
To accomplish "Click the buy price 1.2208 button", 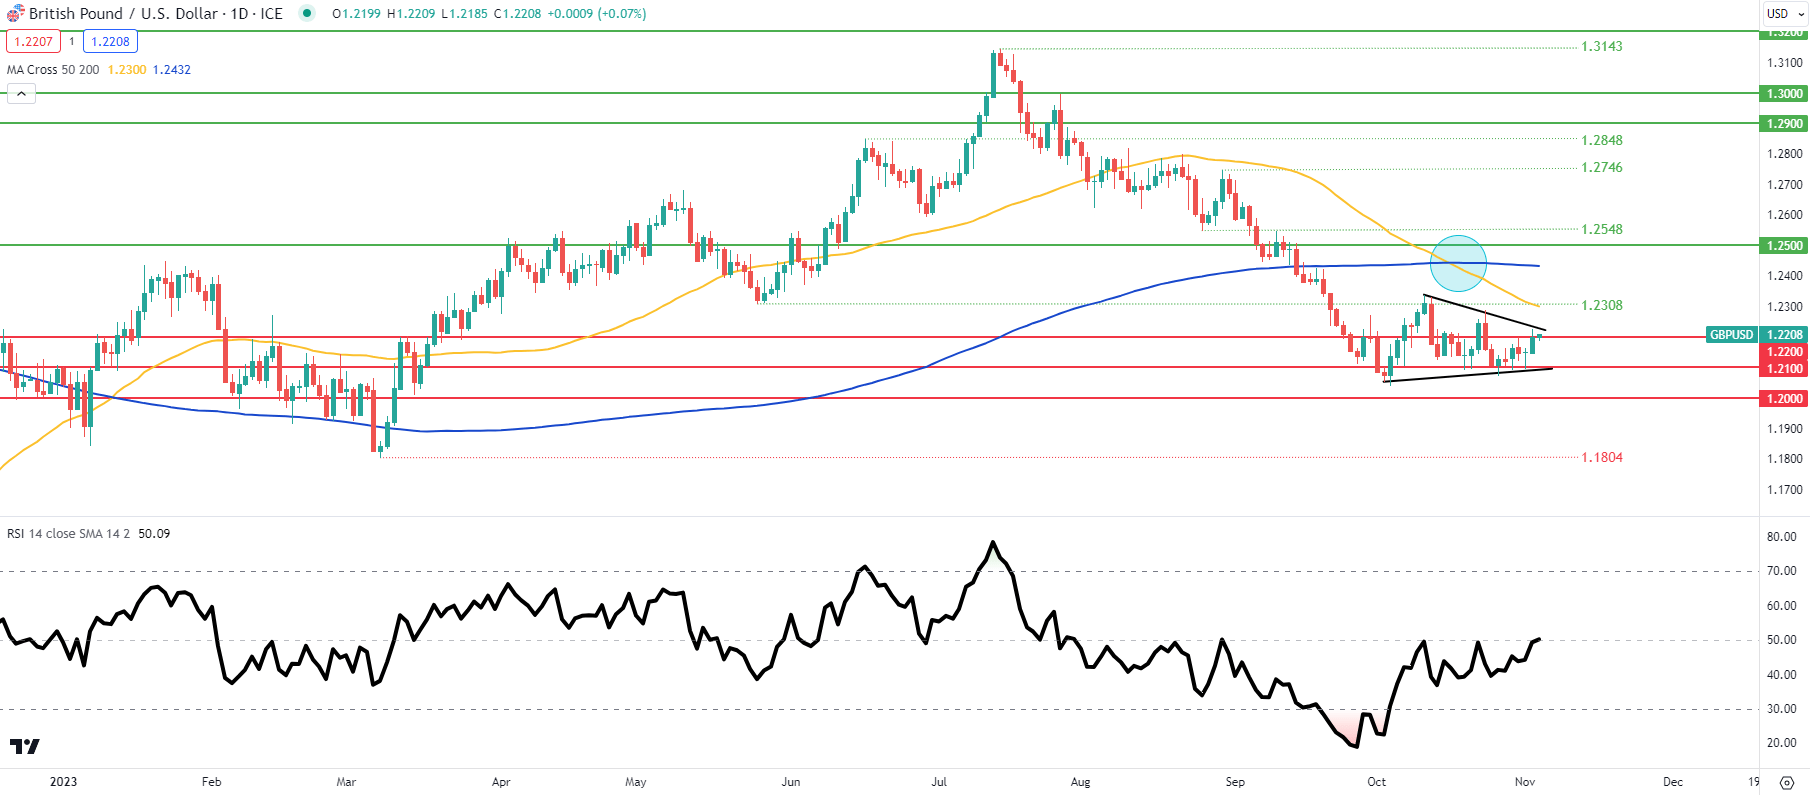I will click(x=110, y=41).
